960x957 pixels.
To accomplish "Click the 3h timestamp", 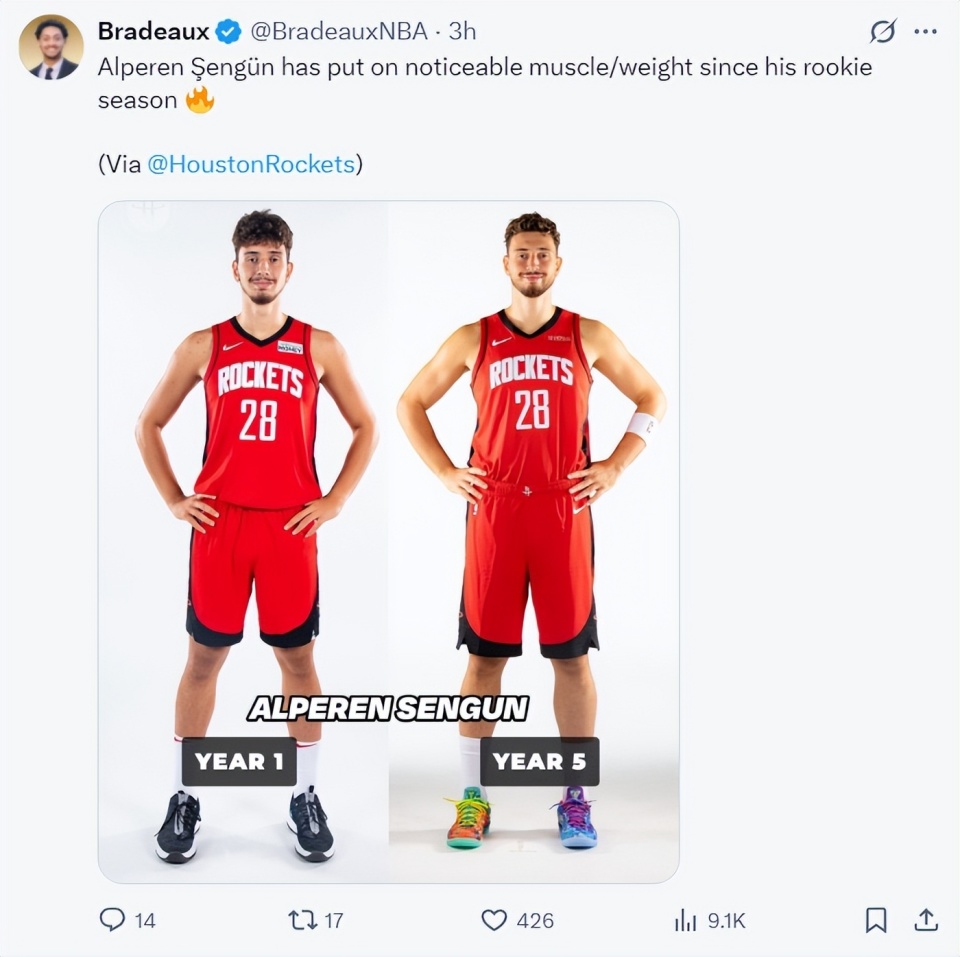I will click(x=462, y=32).
